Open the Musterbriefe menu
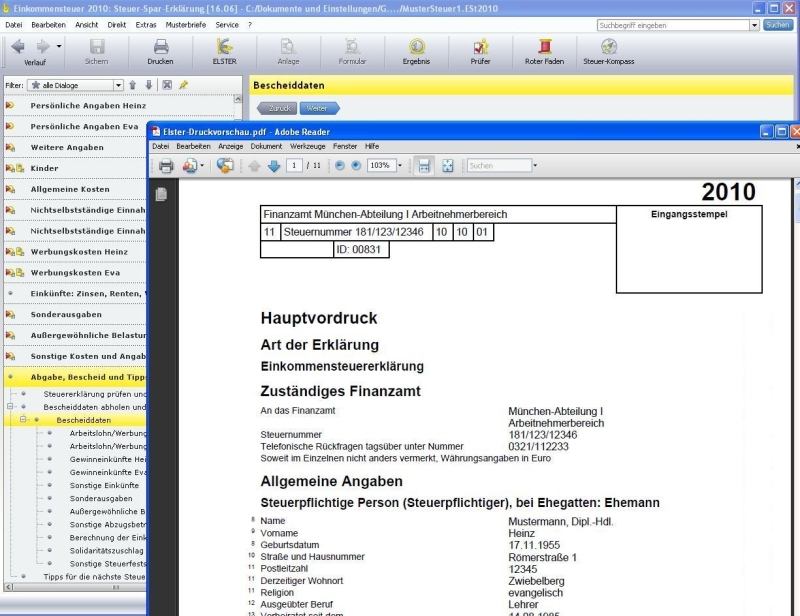The height and width of the screenshot is (616, 800). click(x=186, y=24)
